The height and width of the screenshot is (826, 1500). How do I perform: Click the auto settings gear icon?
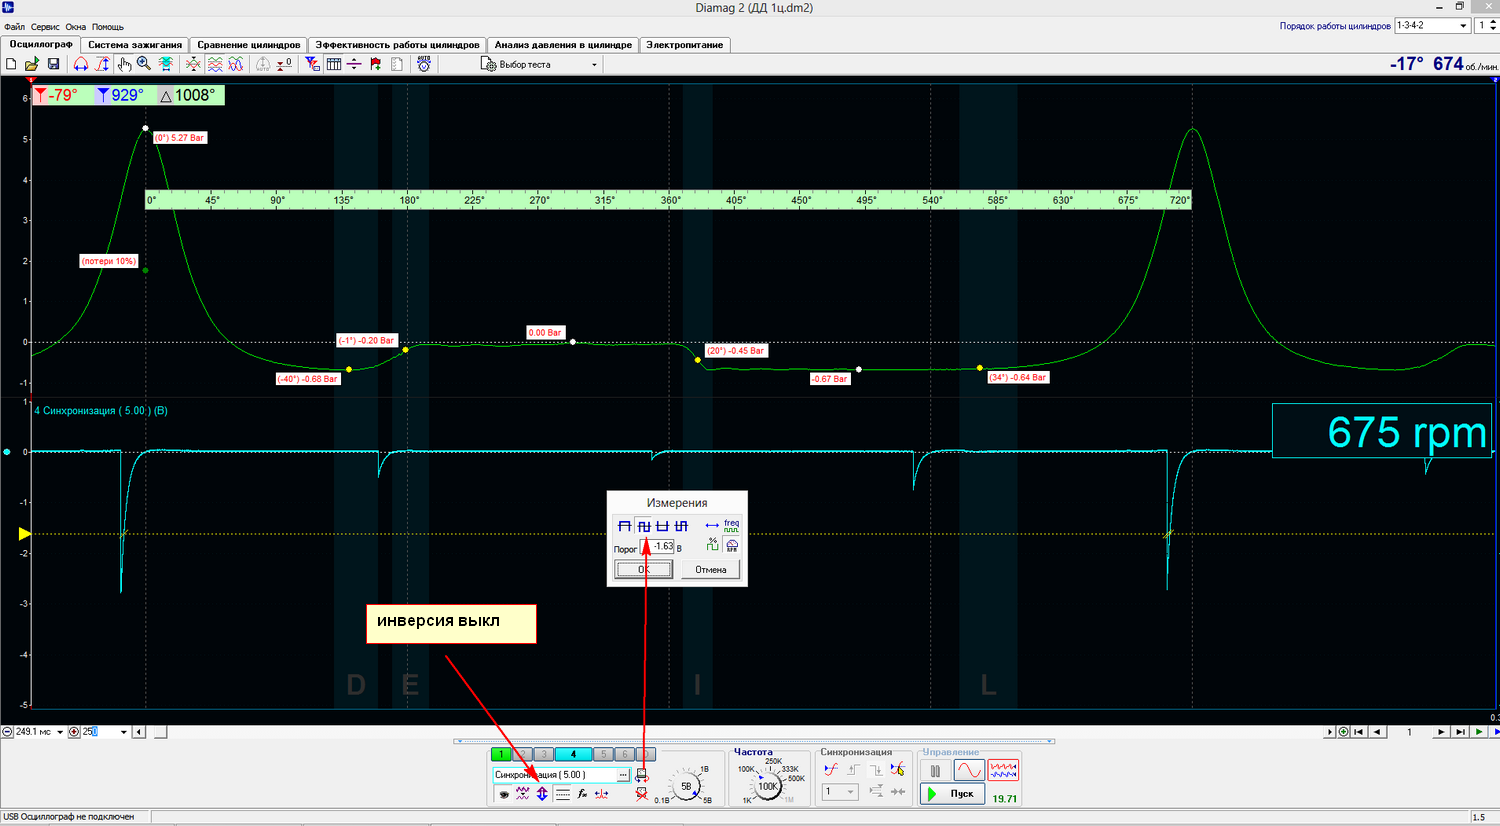[x=423, y=64]
